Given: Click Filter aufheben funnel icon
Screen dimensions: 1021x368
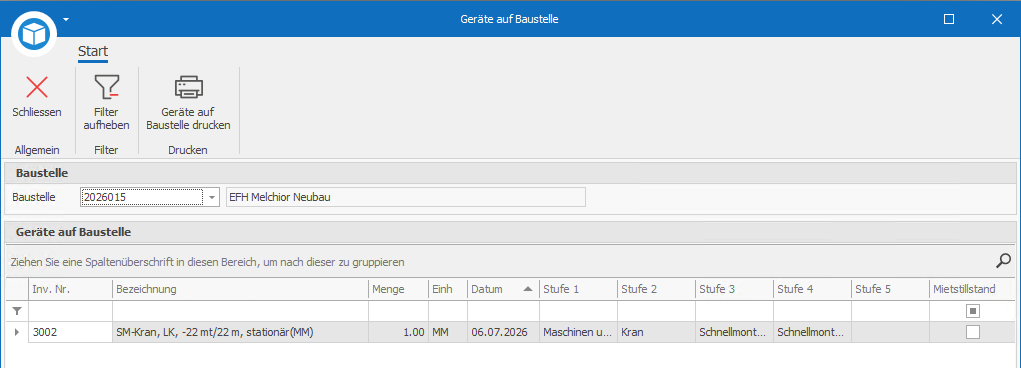Looking at the screenshot, I should (x=107, y=87).
